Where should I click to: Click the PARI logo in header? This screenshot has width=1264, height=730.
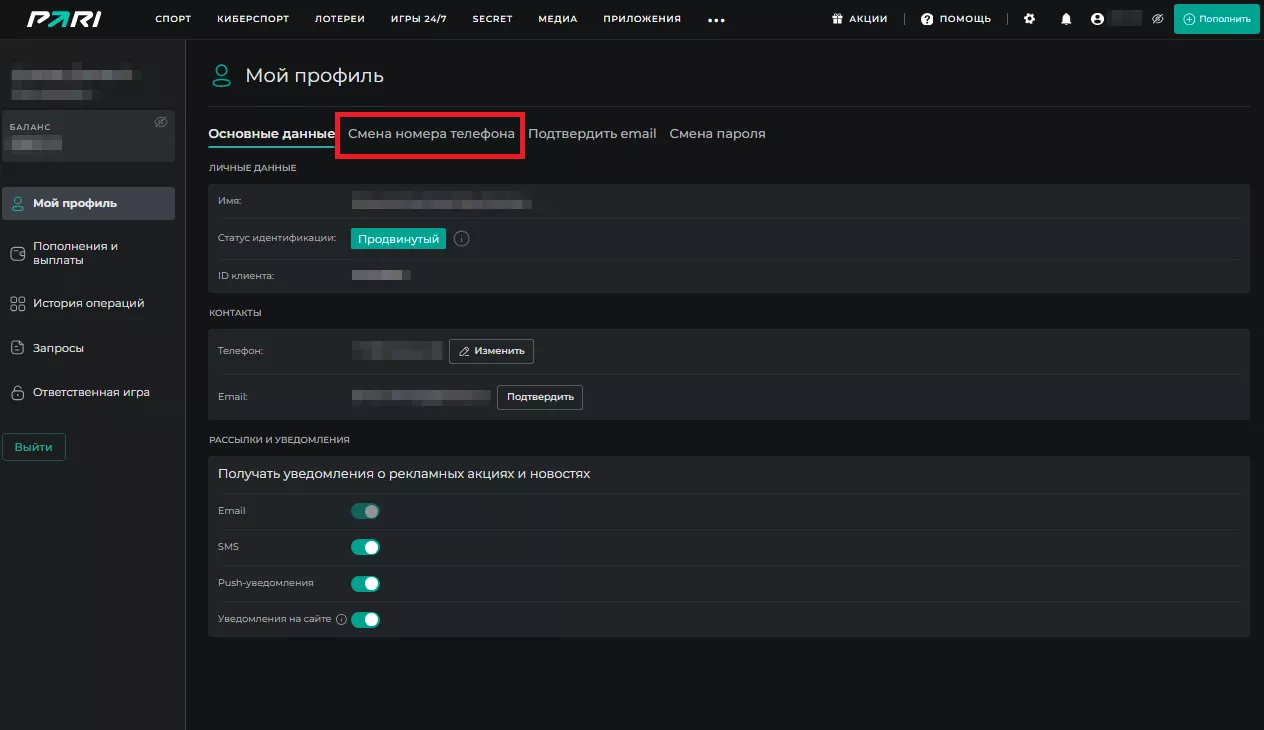(x=64, y=19)
